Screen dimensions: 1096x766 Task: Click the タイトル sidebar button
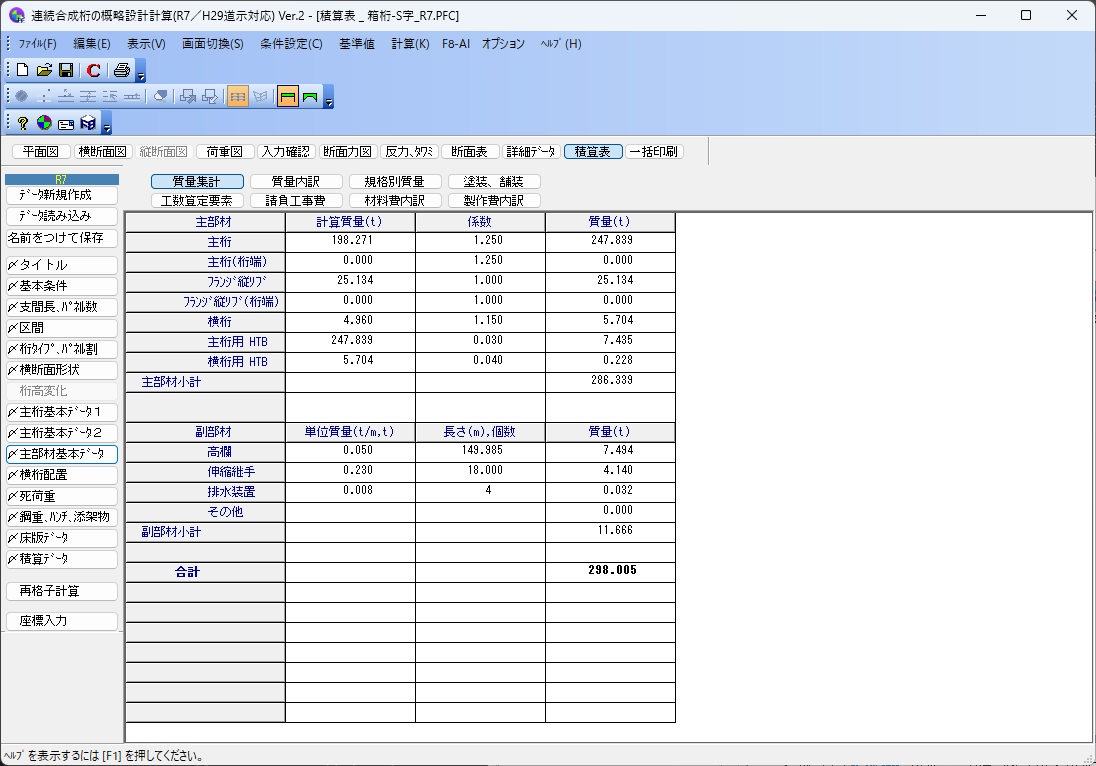pos(62,265)
